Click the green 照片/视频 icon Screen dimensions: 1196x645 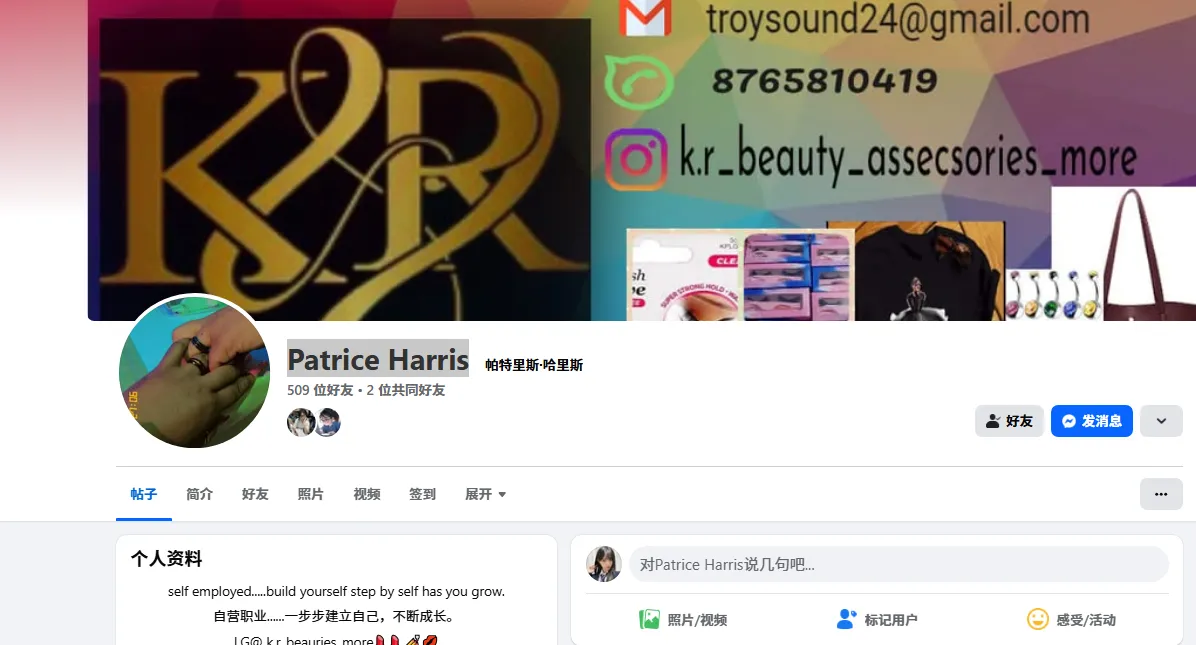coord(651,619)
